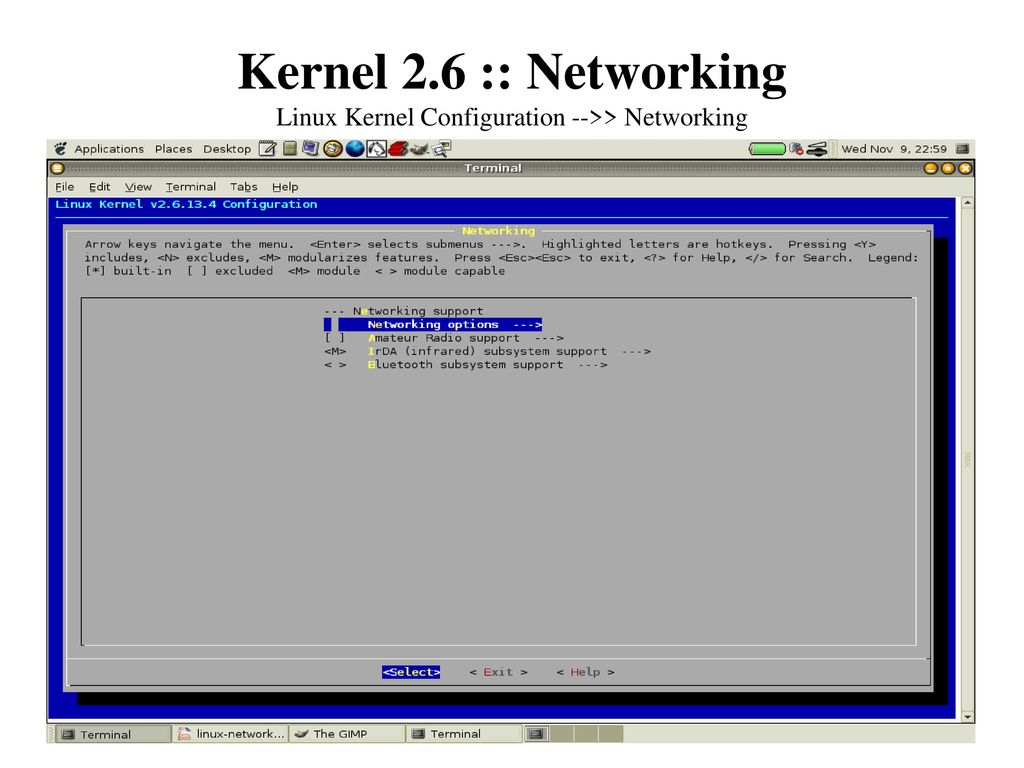Open the GNOME foot Applications icon

61,149
